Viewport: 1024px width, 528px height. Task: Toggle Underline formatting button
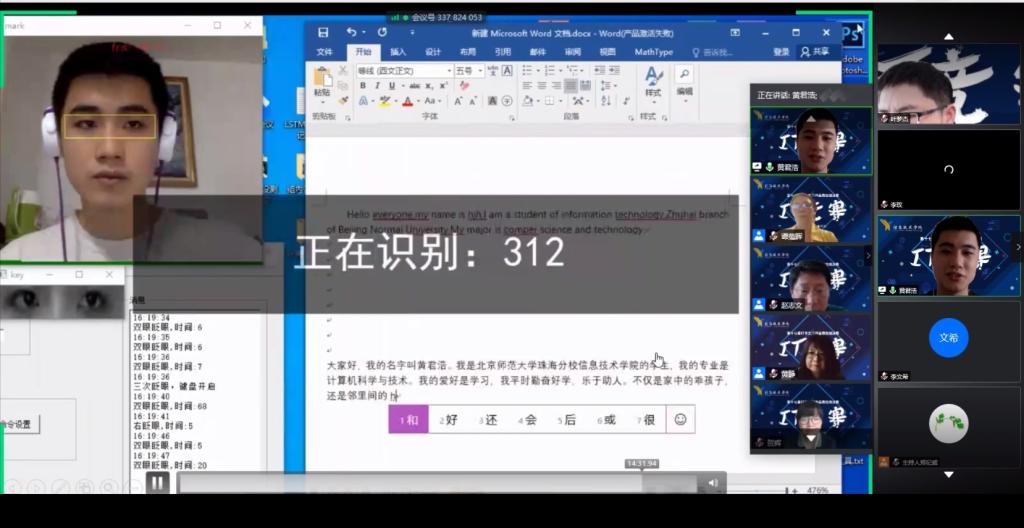(x=391, y=86)
